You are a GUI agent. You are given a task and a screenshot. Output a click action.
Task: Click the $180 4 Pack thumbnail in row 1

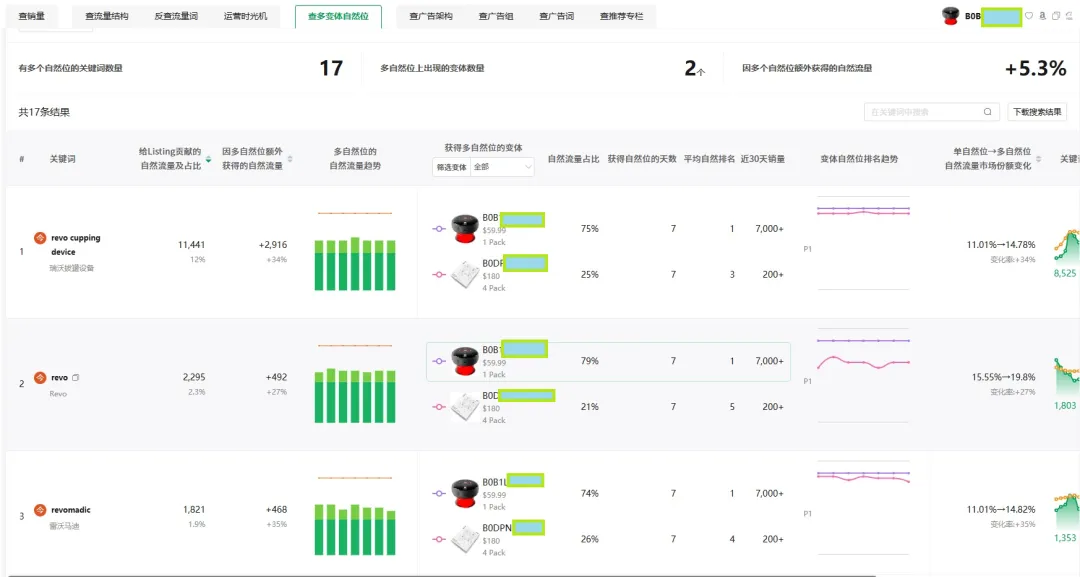click(x=465, y=274)
